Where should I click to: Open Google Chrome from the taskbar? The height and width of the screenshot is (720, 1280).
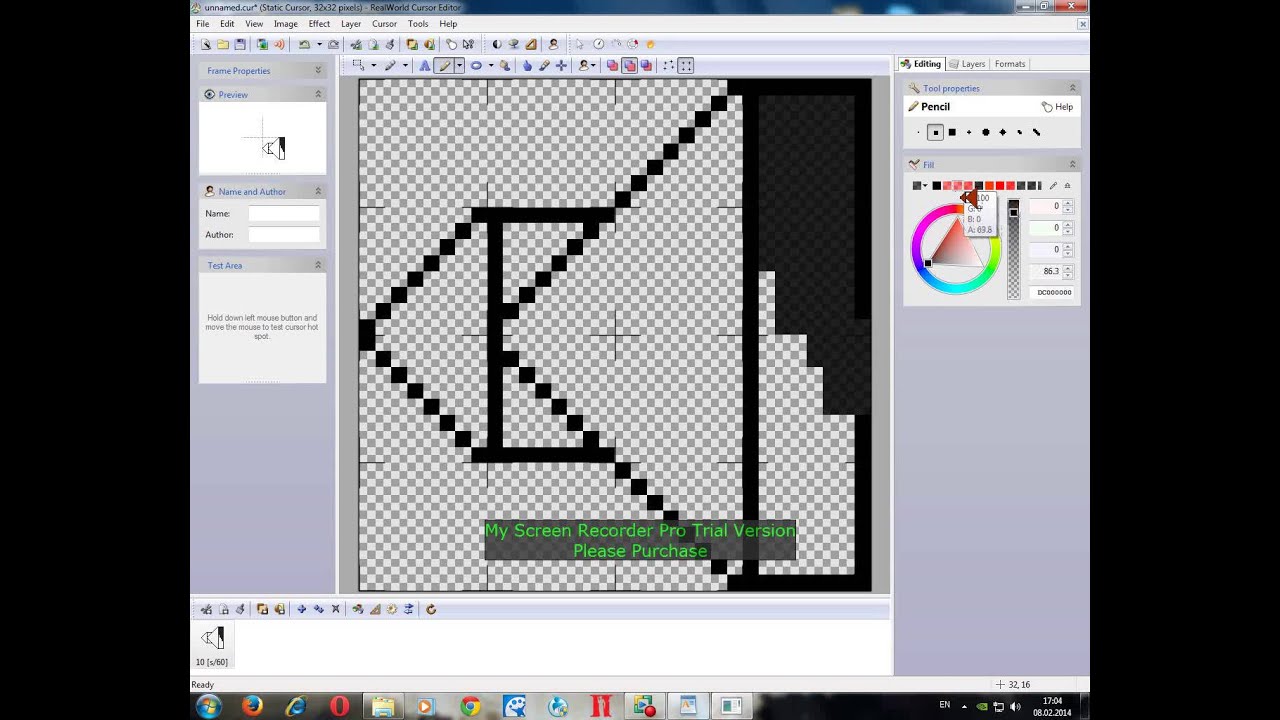(470, 706)
